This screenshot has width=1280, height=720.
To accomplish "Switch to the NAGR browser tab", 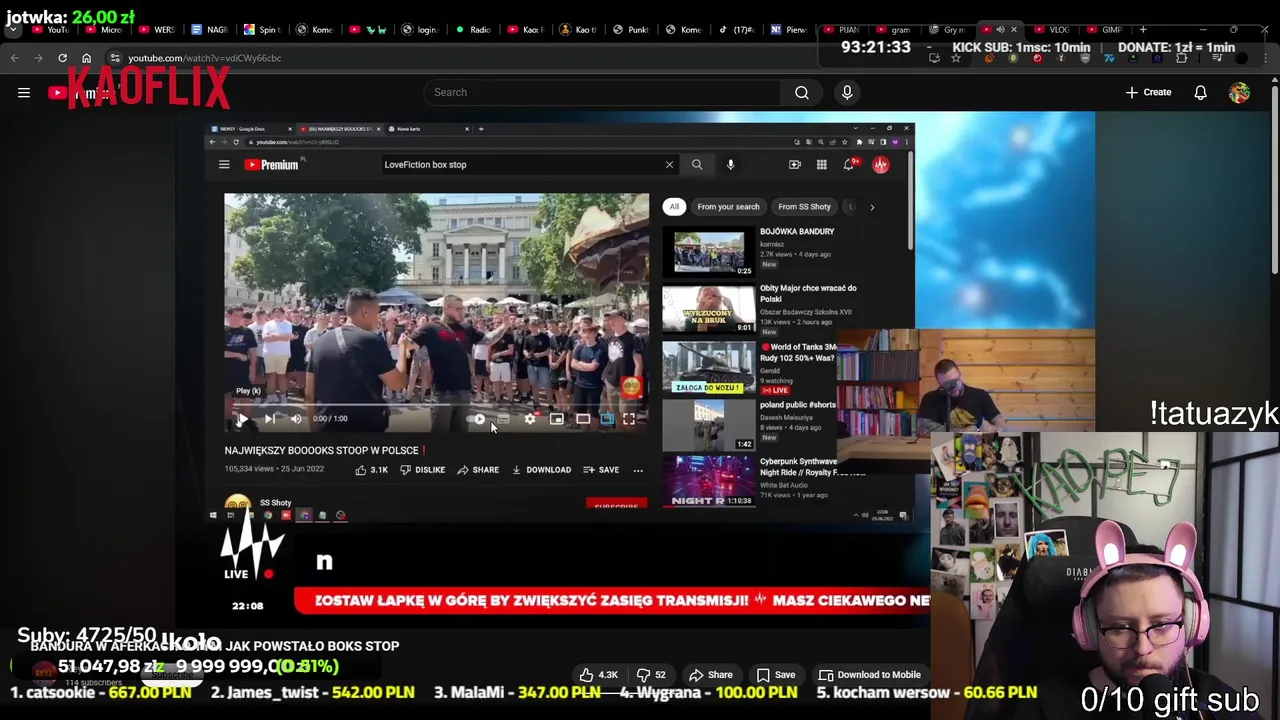I will point(210,30).
